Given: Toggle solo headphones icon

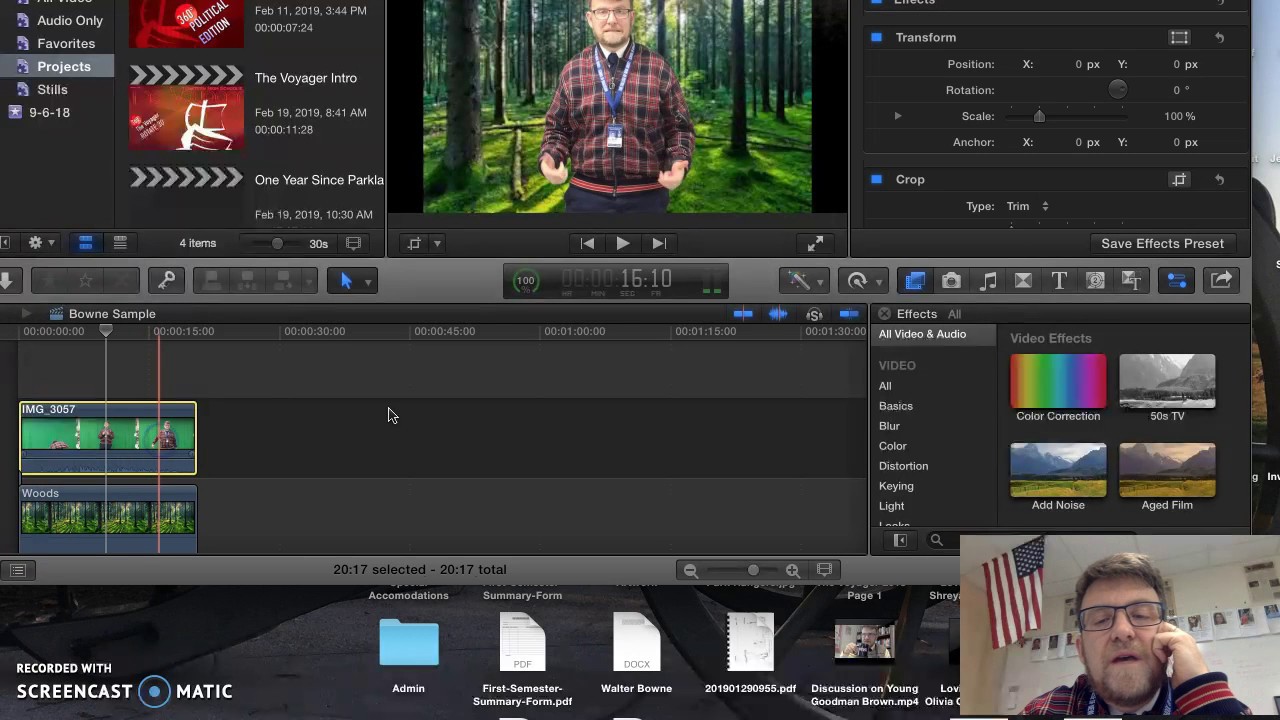Looking at the screenshot, I should click(815, 314).
